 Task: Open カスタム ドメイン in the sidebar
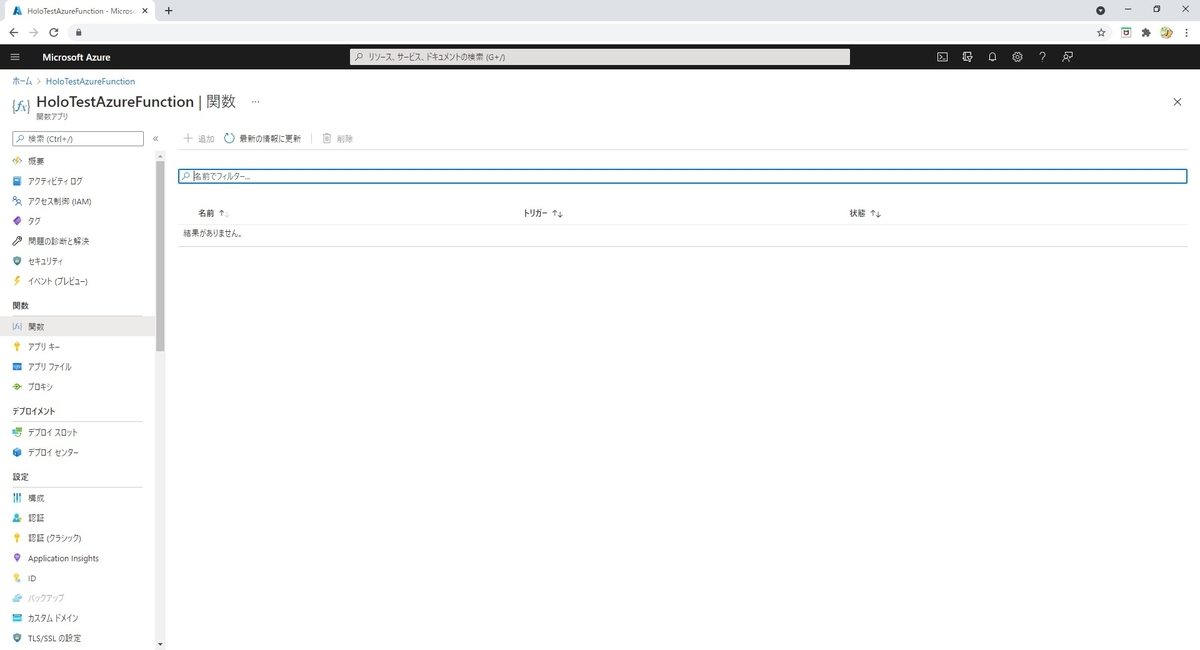[x=53, y=618]
